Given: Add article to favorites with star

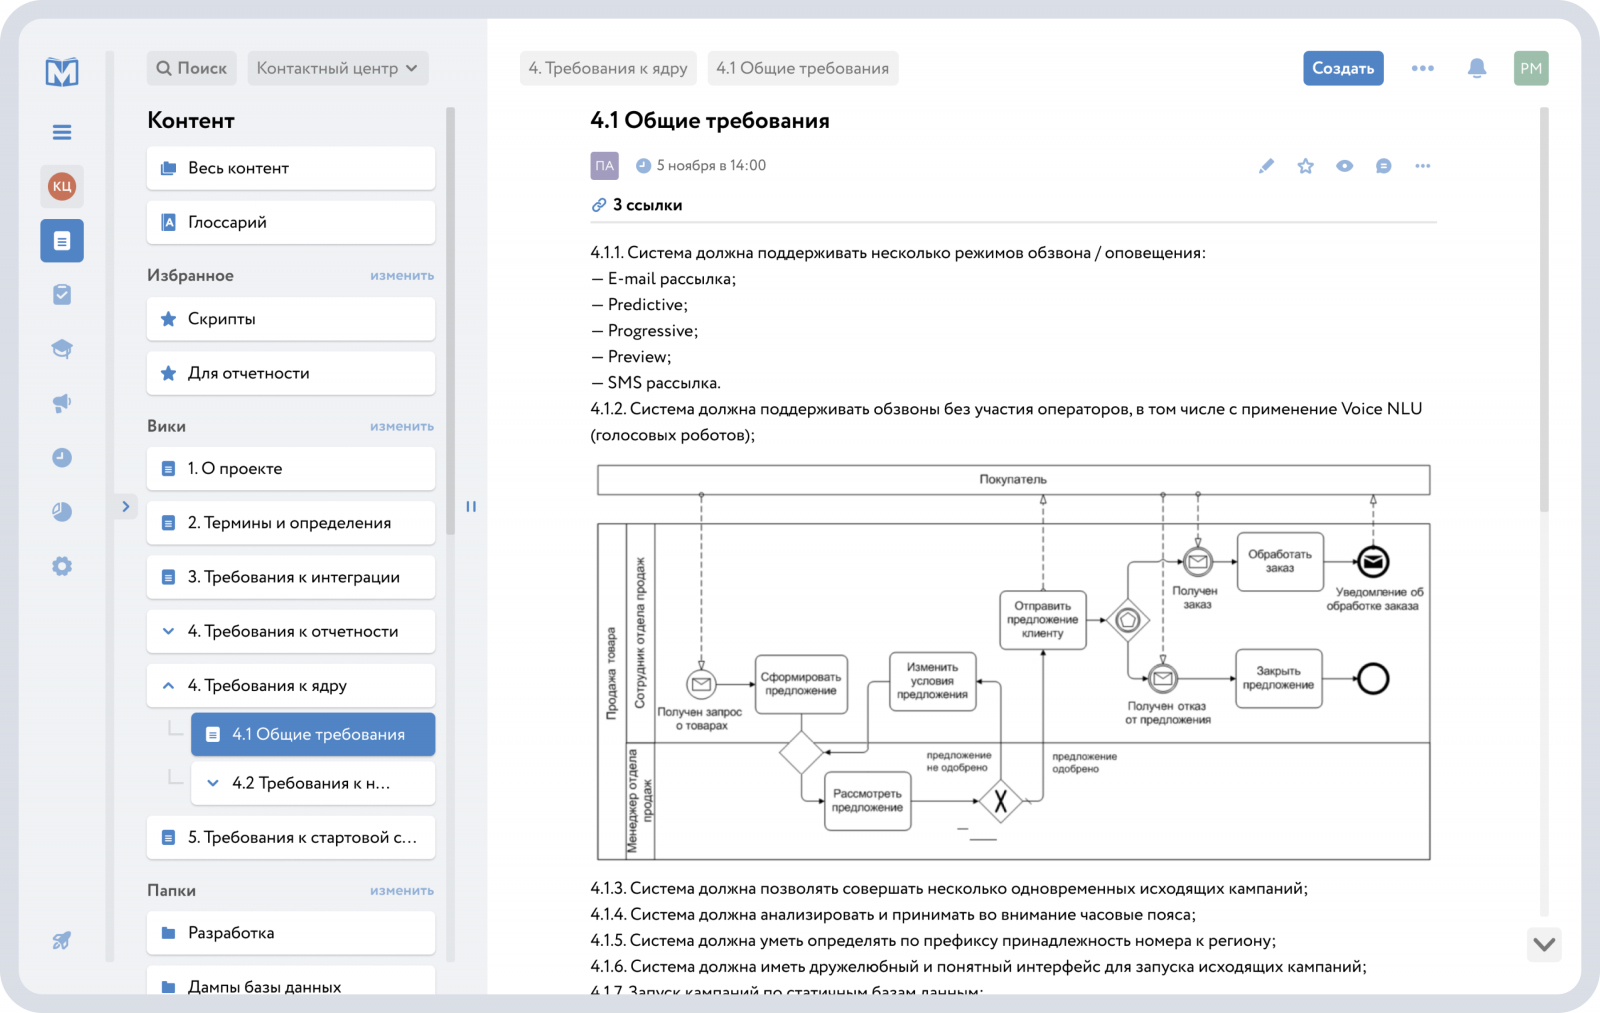Looking at the screenshot, I should click(1305, 166).
